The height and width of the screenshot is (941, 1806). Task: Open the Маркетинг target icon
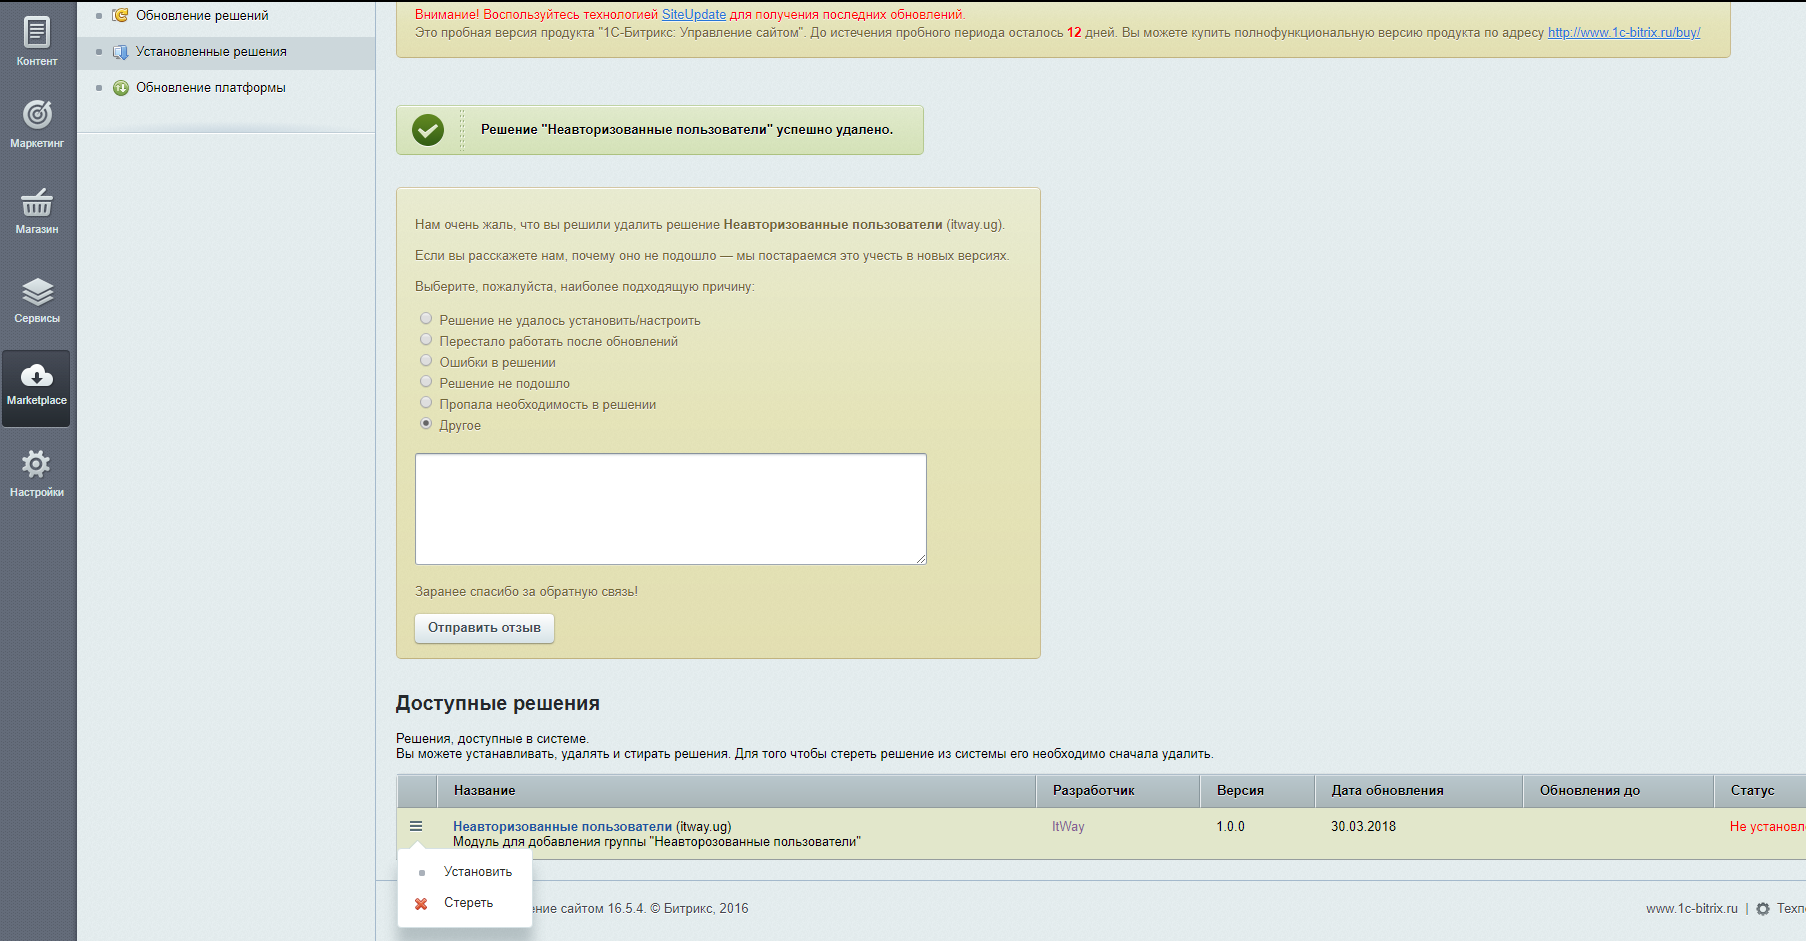tap(37, 115)
